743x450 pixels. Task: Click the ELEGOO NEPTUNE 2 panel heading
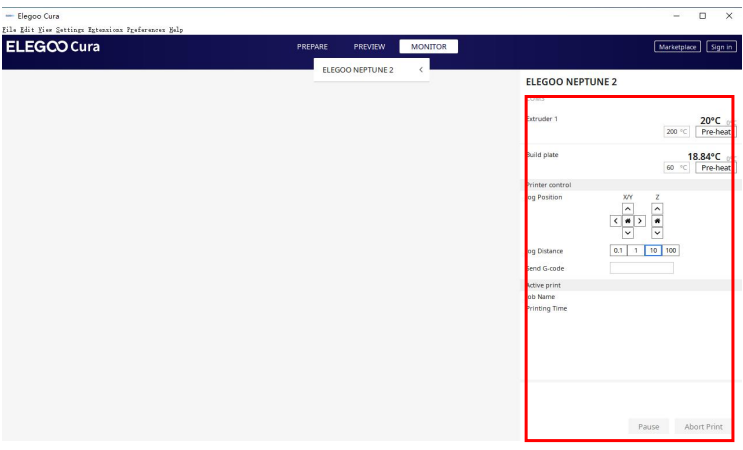(x=571, y=82)
